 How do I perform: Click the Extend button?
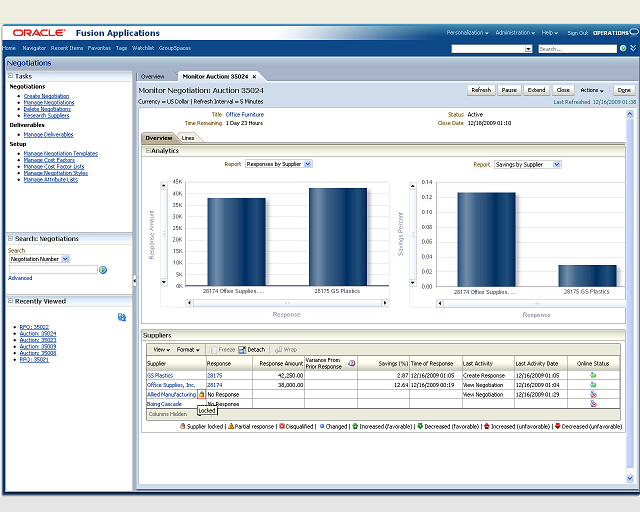536,90
